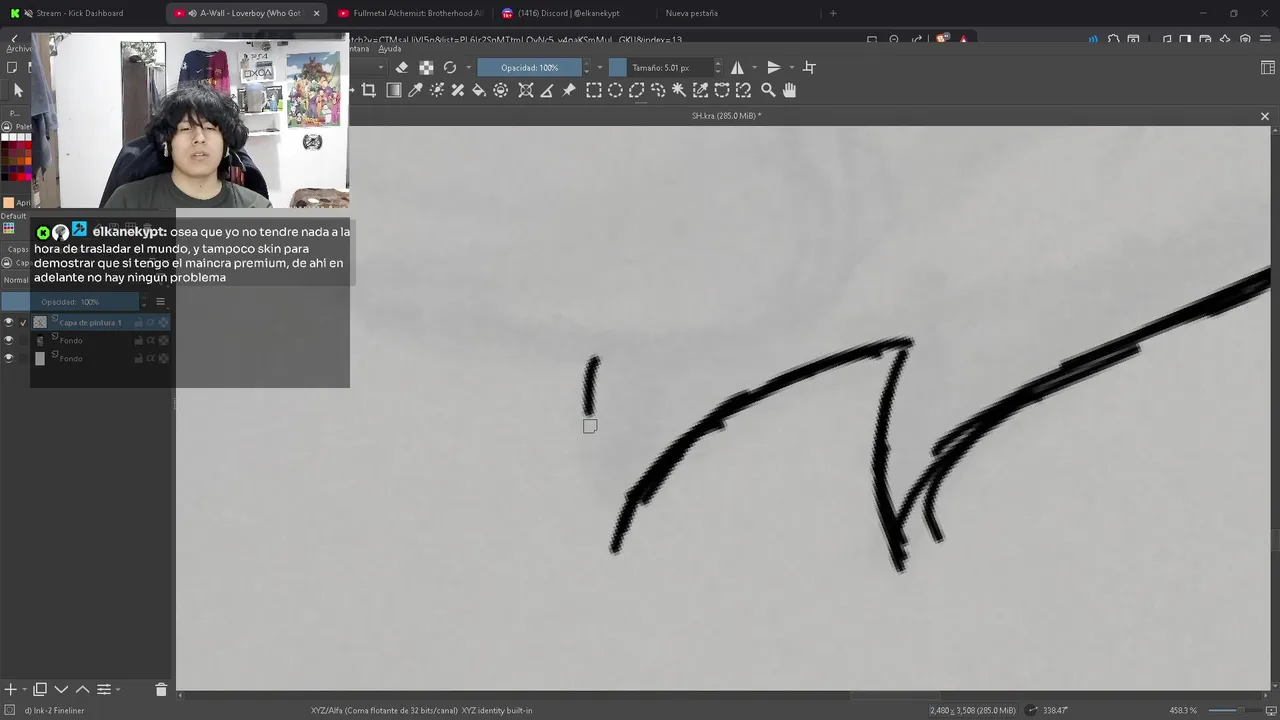1280x720 pixels.
Task: Select the Smart patch tool
Action: pos(458,90)
